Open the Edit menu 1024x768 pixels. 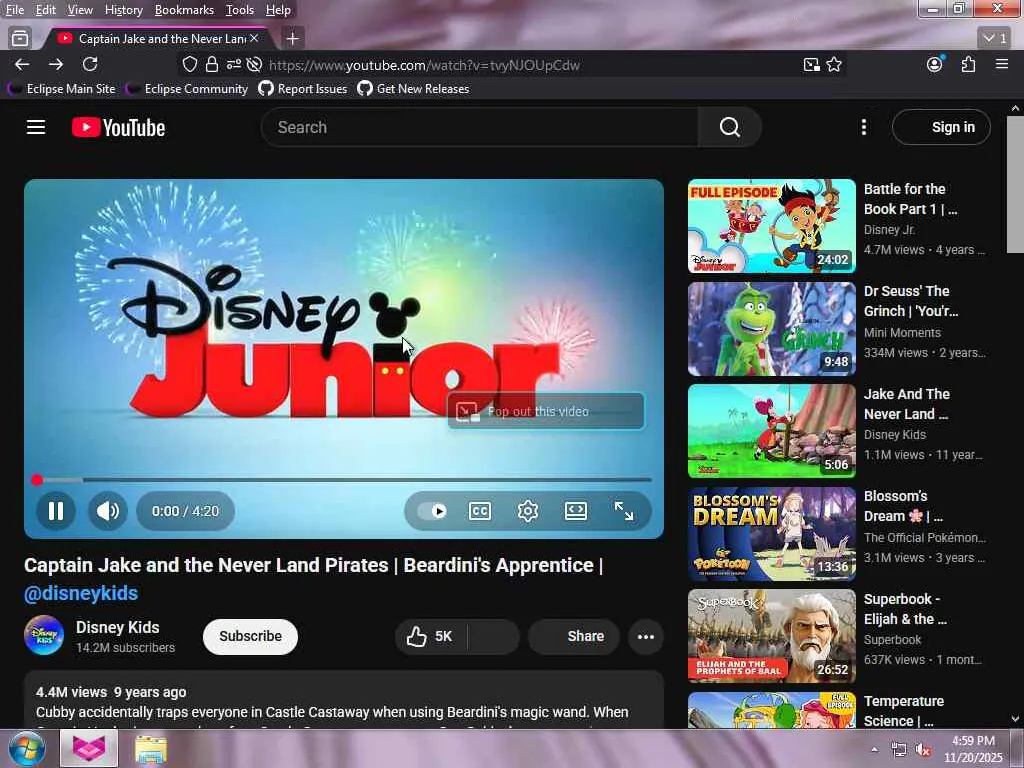tap(46, 10)
